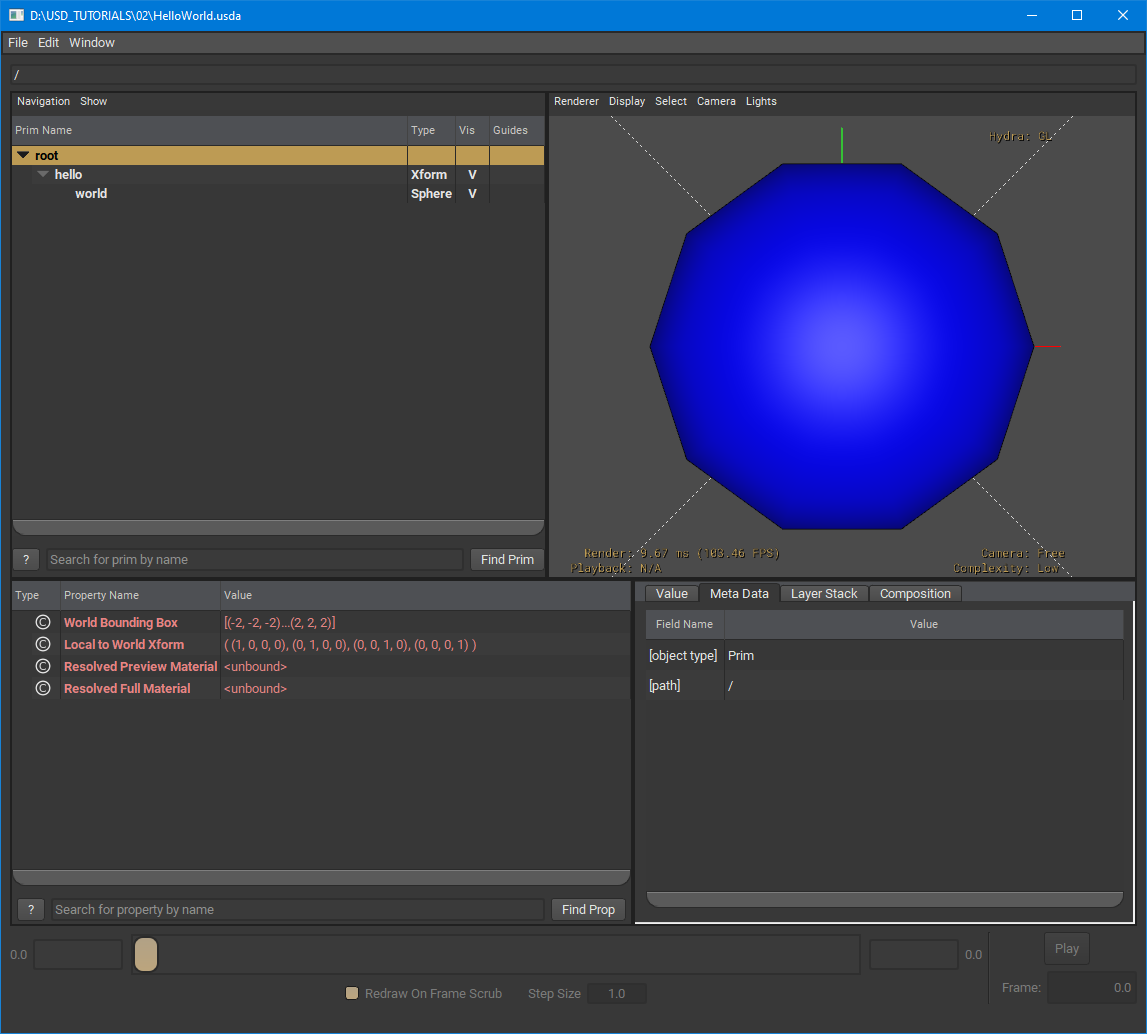Switch to the Layer Stack tab

(824, 593)
